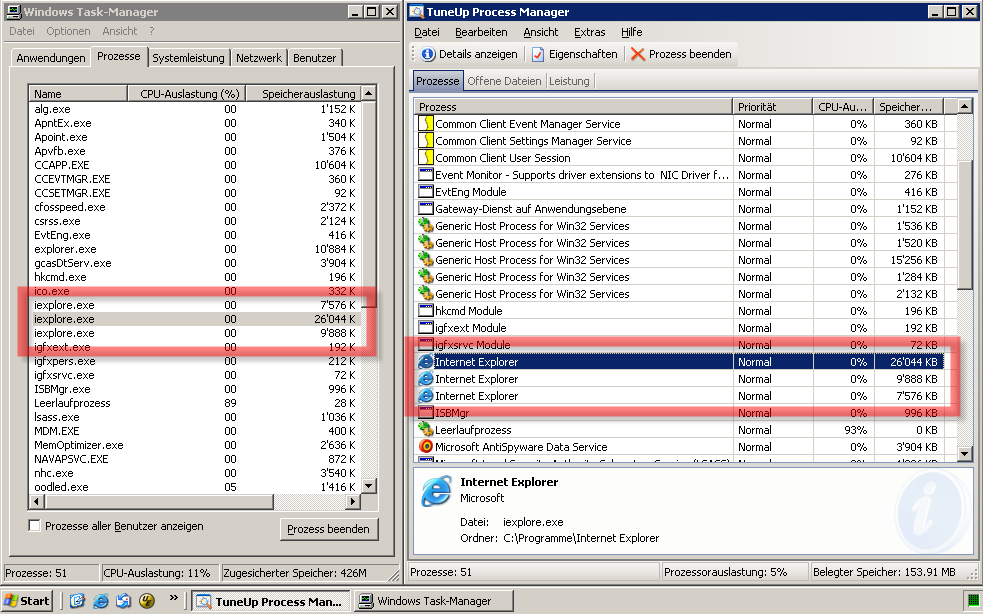Select oodled.exe process row

[195, 487]
